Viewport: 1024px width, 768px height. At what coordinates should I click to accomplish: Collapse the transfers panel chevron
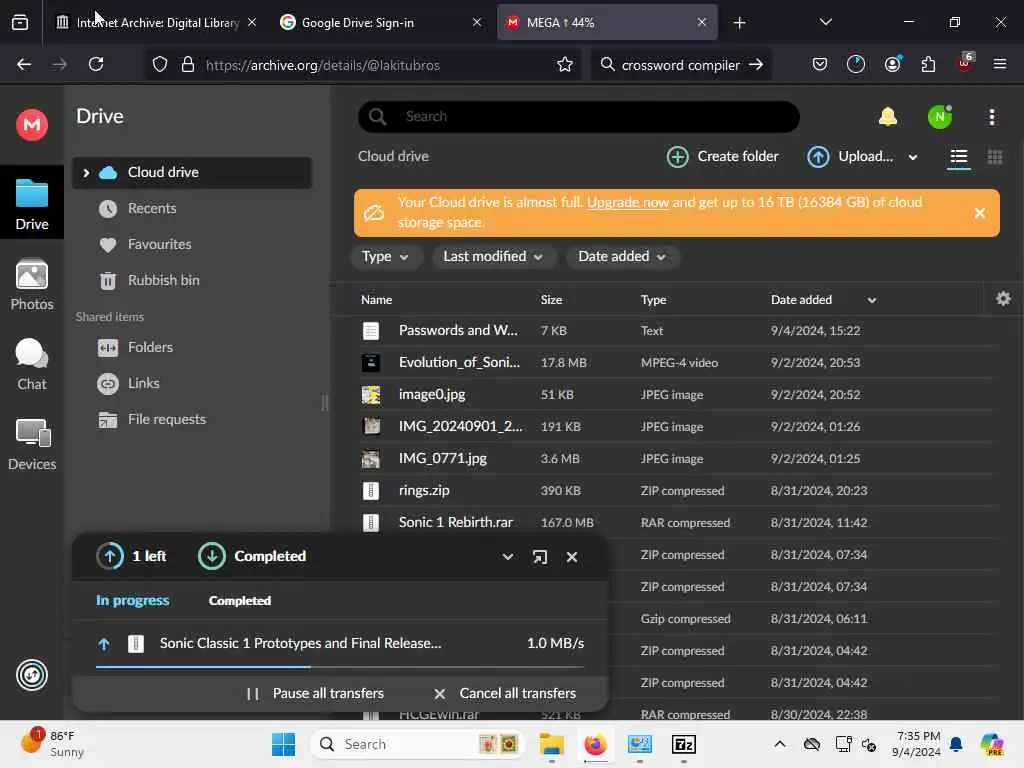pyautogui.click(x=507, y=556)
